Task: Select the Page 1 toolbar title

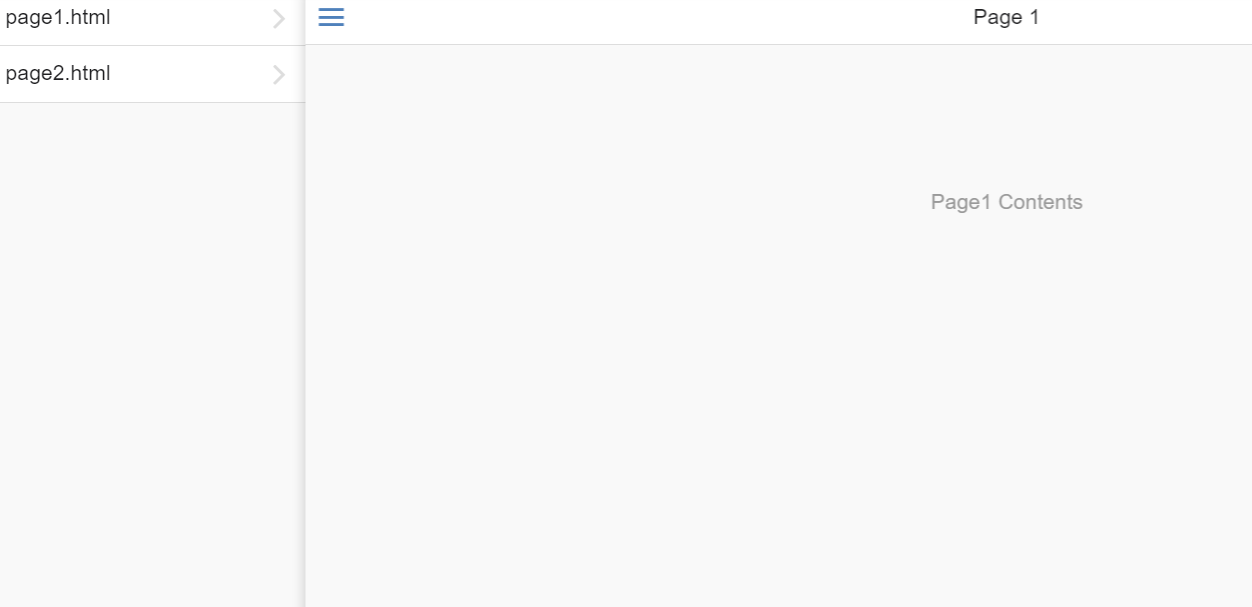Action: [x=1006, y=17]
